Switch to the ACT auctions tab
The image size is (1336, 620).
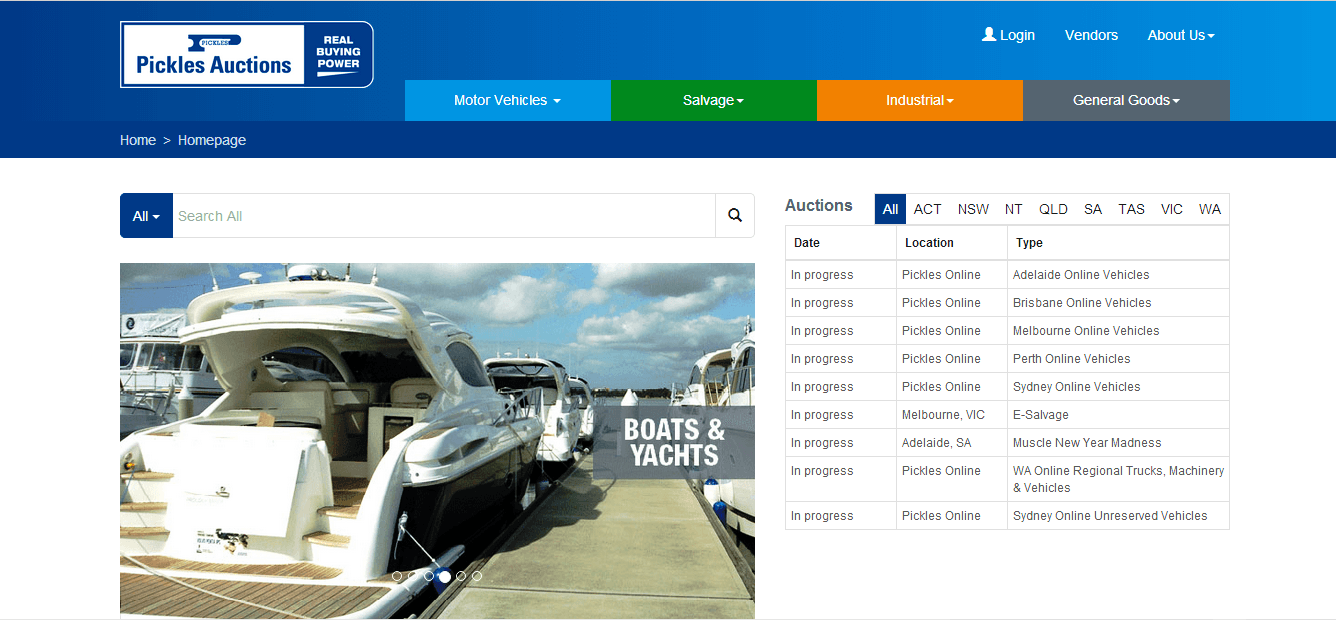tap(927, 209)
